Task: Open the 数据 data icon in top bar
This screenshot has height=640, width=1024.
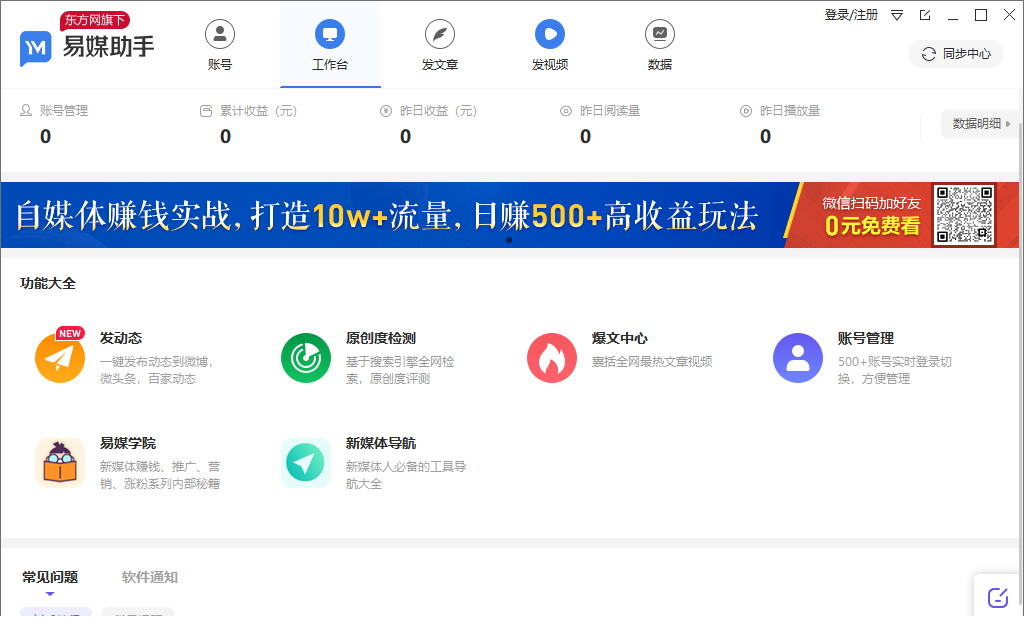Action: (660, 36)
